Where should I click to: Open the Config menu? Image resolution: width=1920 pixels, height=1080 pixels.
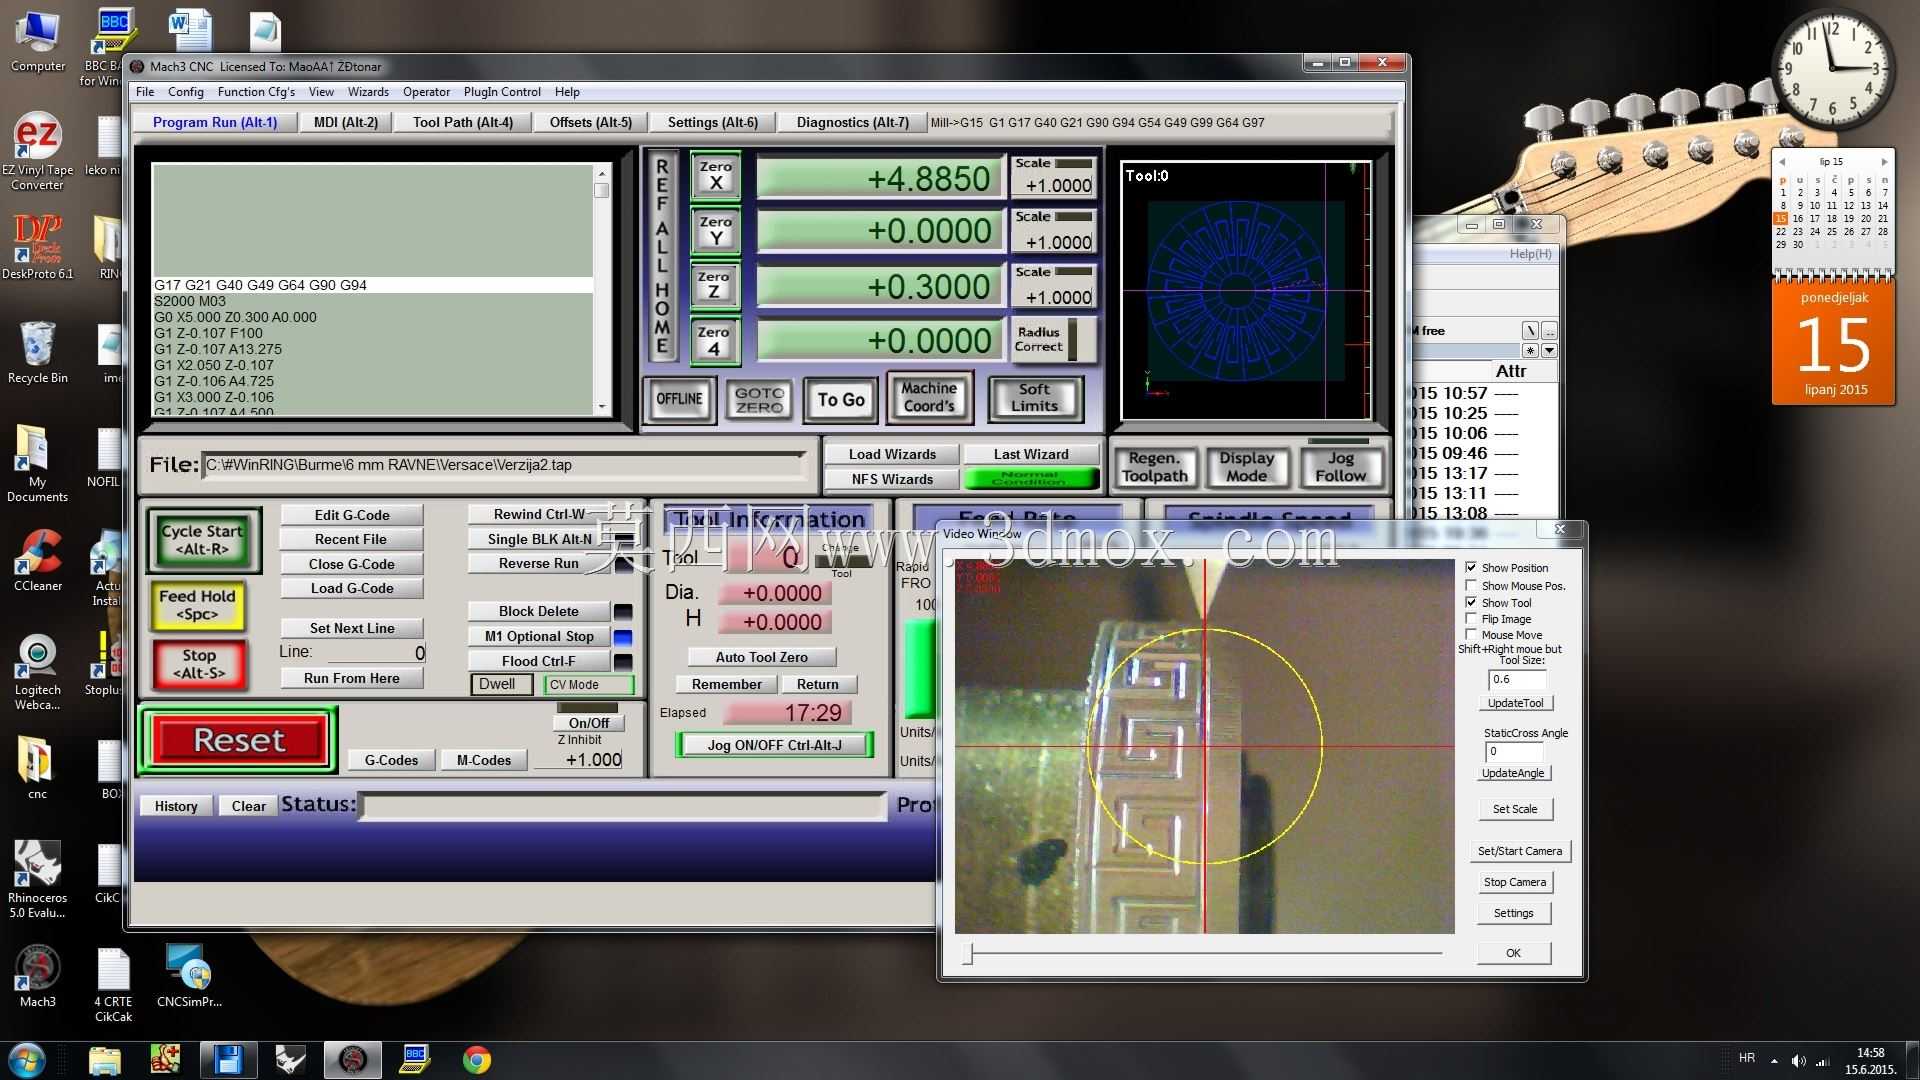[x=185, y=92]
